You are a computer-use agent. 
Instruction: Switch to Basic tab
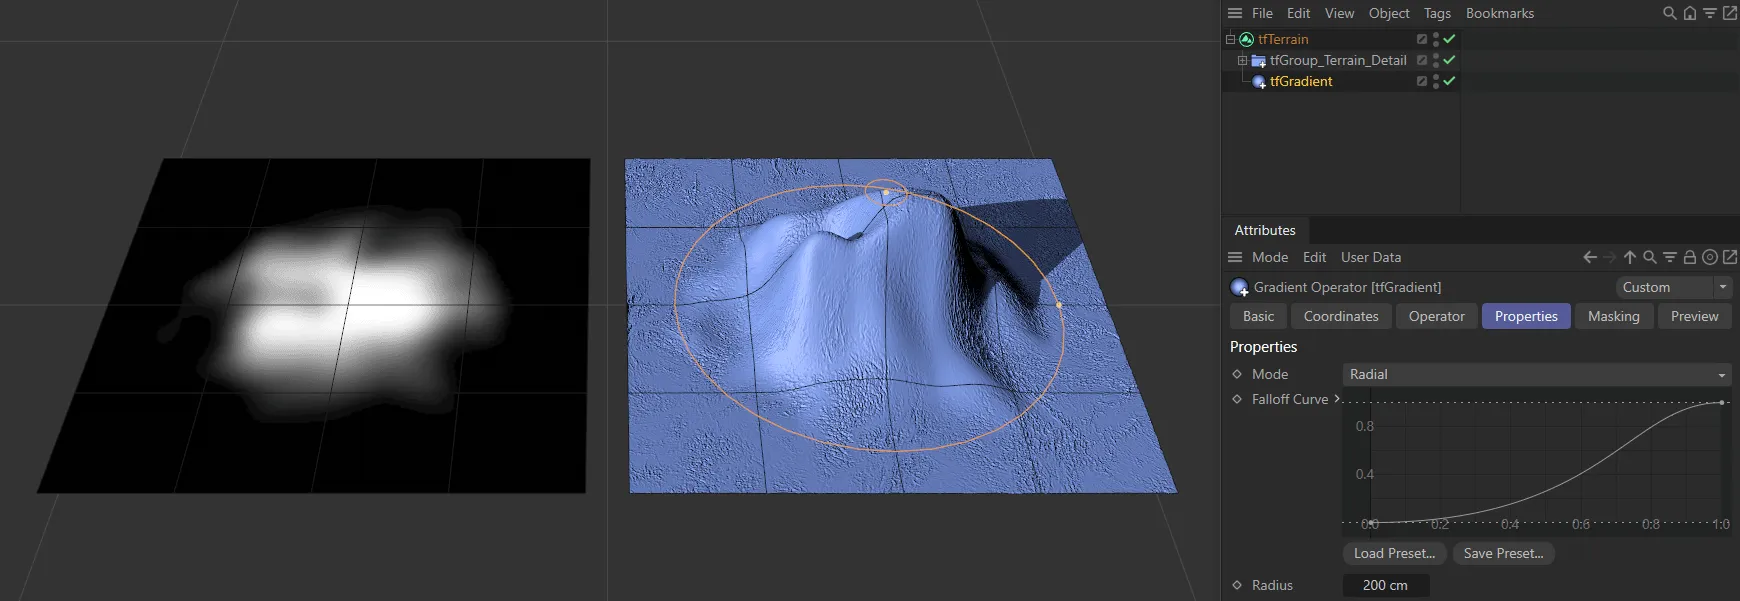tap(1258, 316)
